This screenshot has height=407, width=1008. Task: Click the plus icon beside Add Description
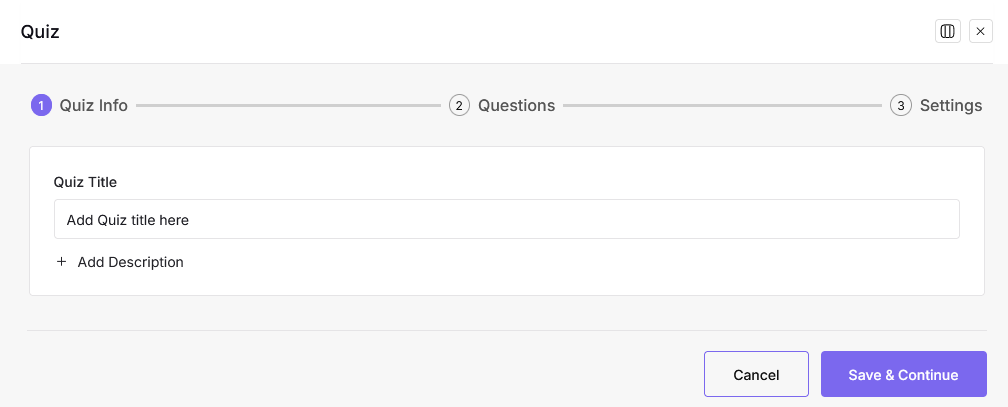tap(61, 262)
